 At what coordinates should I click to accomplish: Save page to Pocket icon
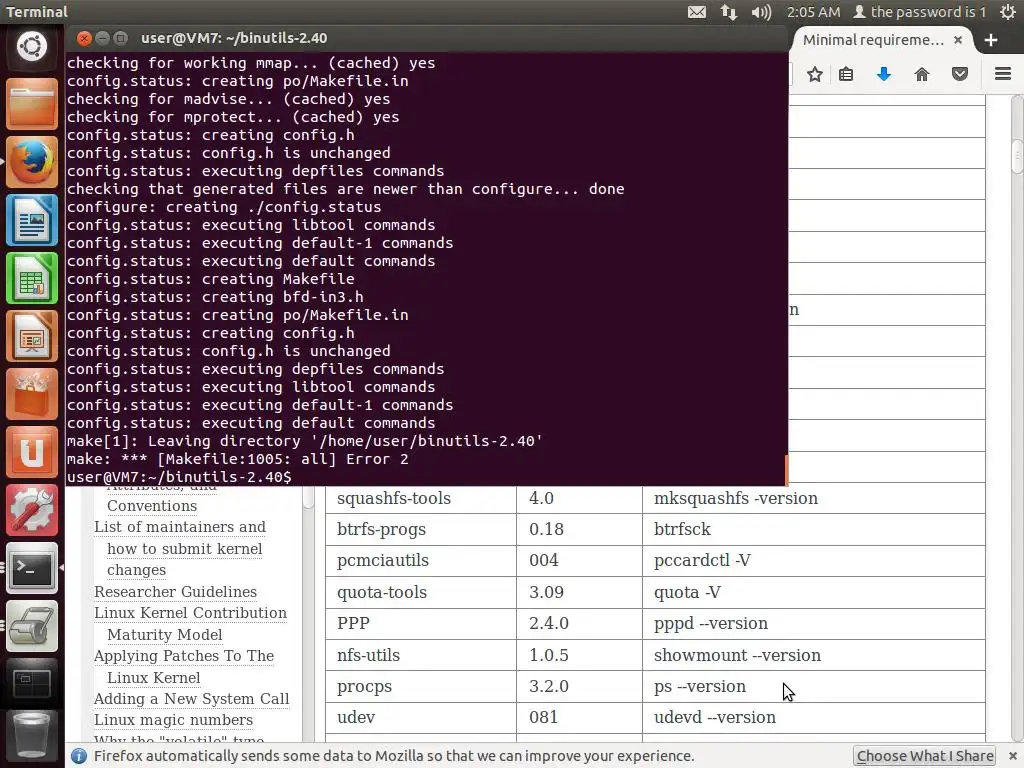point(959,74)
